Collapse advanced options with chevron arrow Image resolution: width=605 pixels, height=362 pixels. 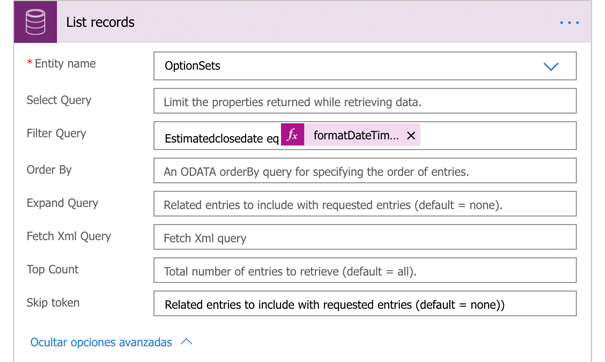click(186, 342)
